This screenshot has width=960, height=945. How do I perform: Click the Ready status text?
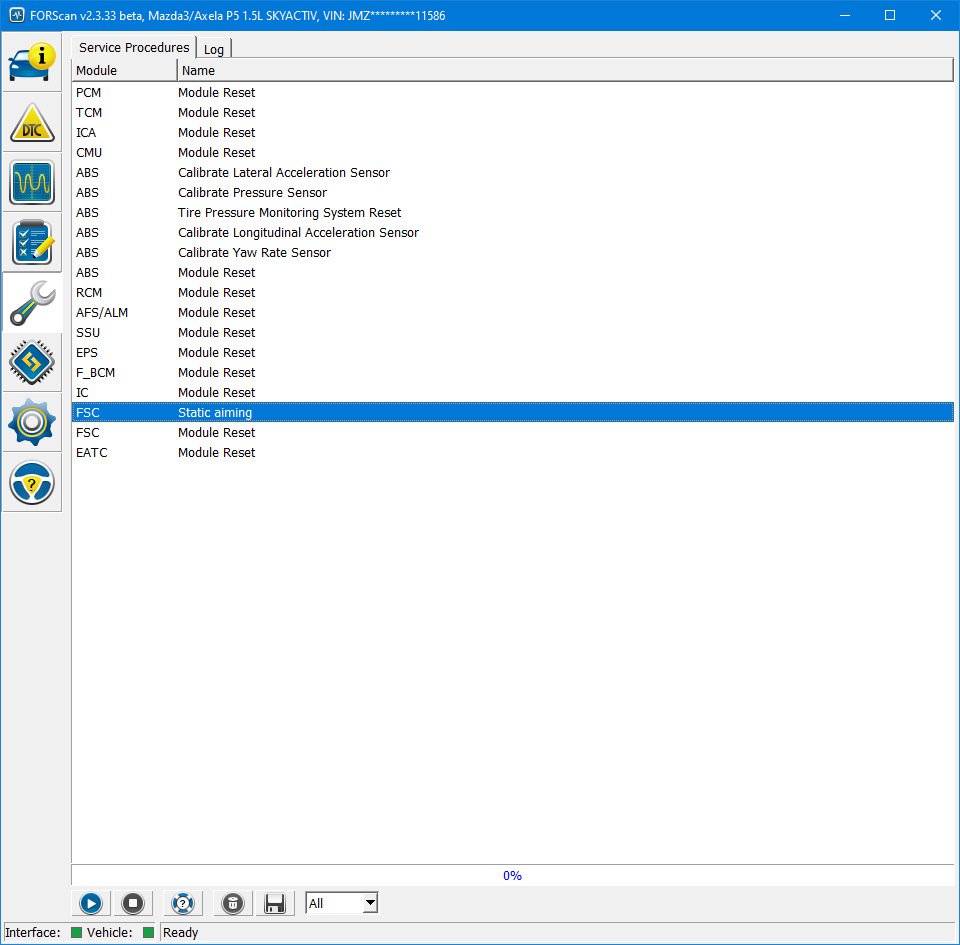[181, 932]
